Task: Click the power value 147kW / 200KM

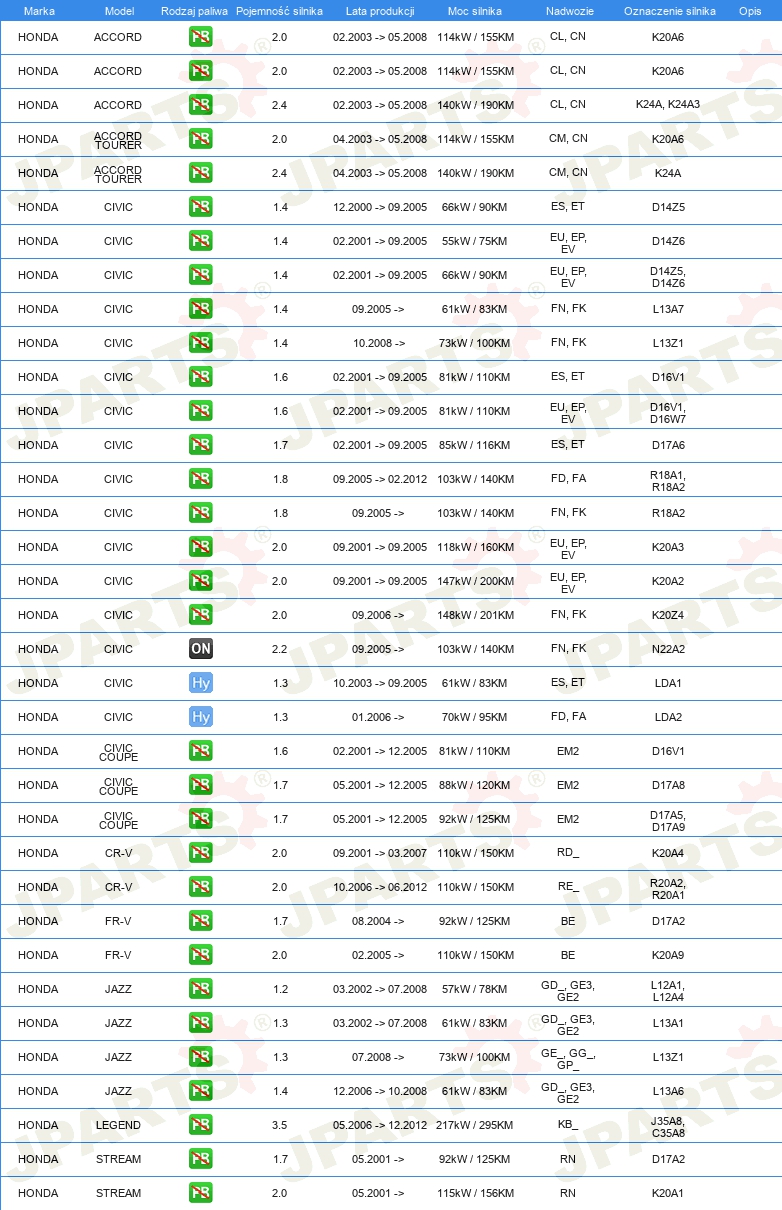Action: [475, 581]
